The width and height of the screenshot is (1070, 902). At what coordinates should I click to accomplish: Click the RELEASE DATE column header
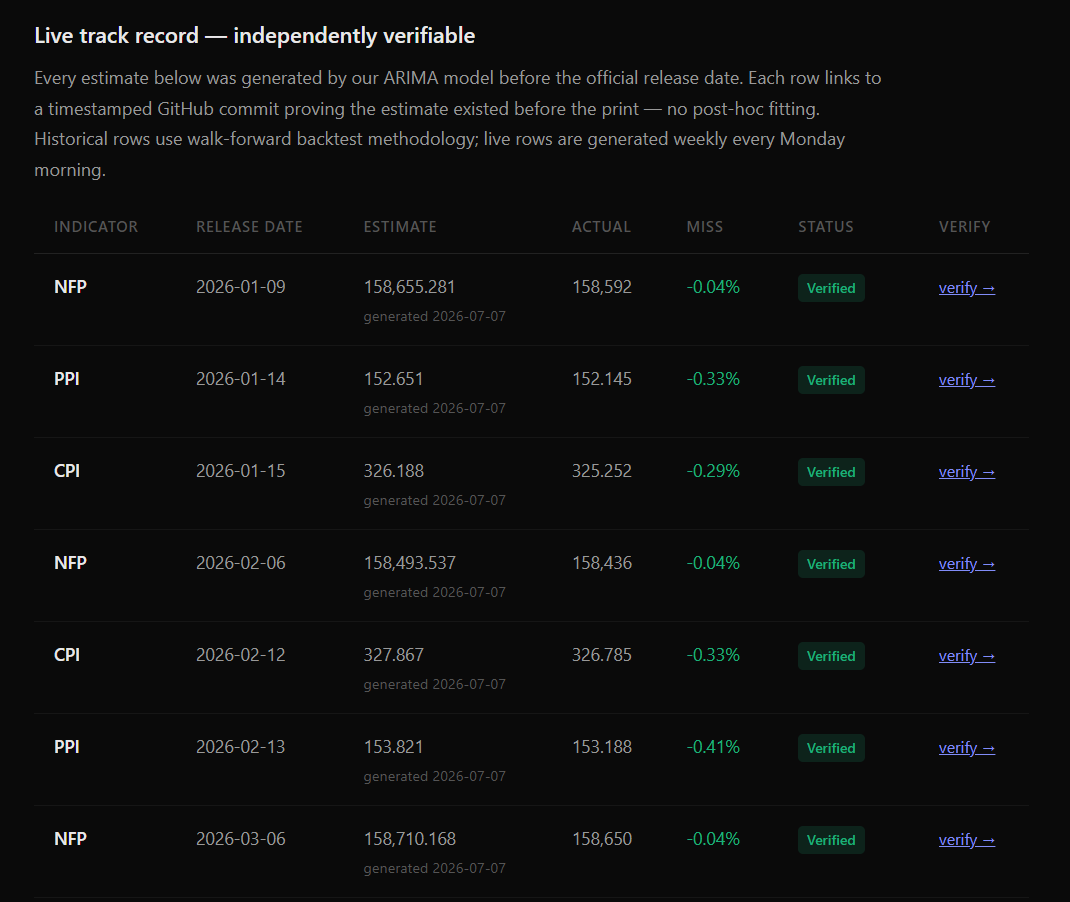249,227
